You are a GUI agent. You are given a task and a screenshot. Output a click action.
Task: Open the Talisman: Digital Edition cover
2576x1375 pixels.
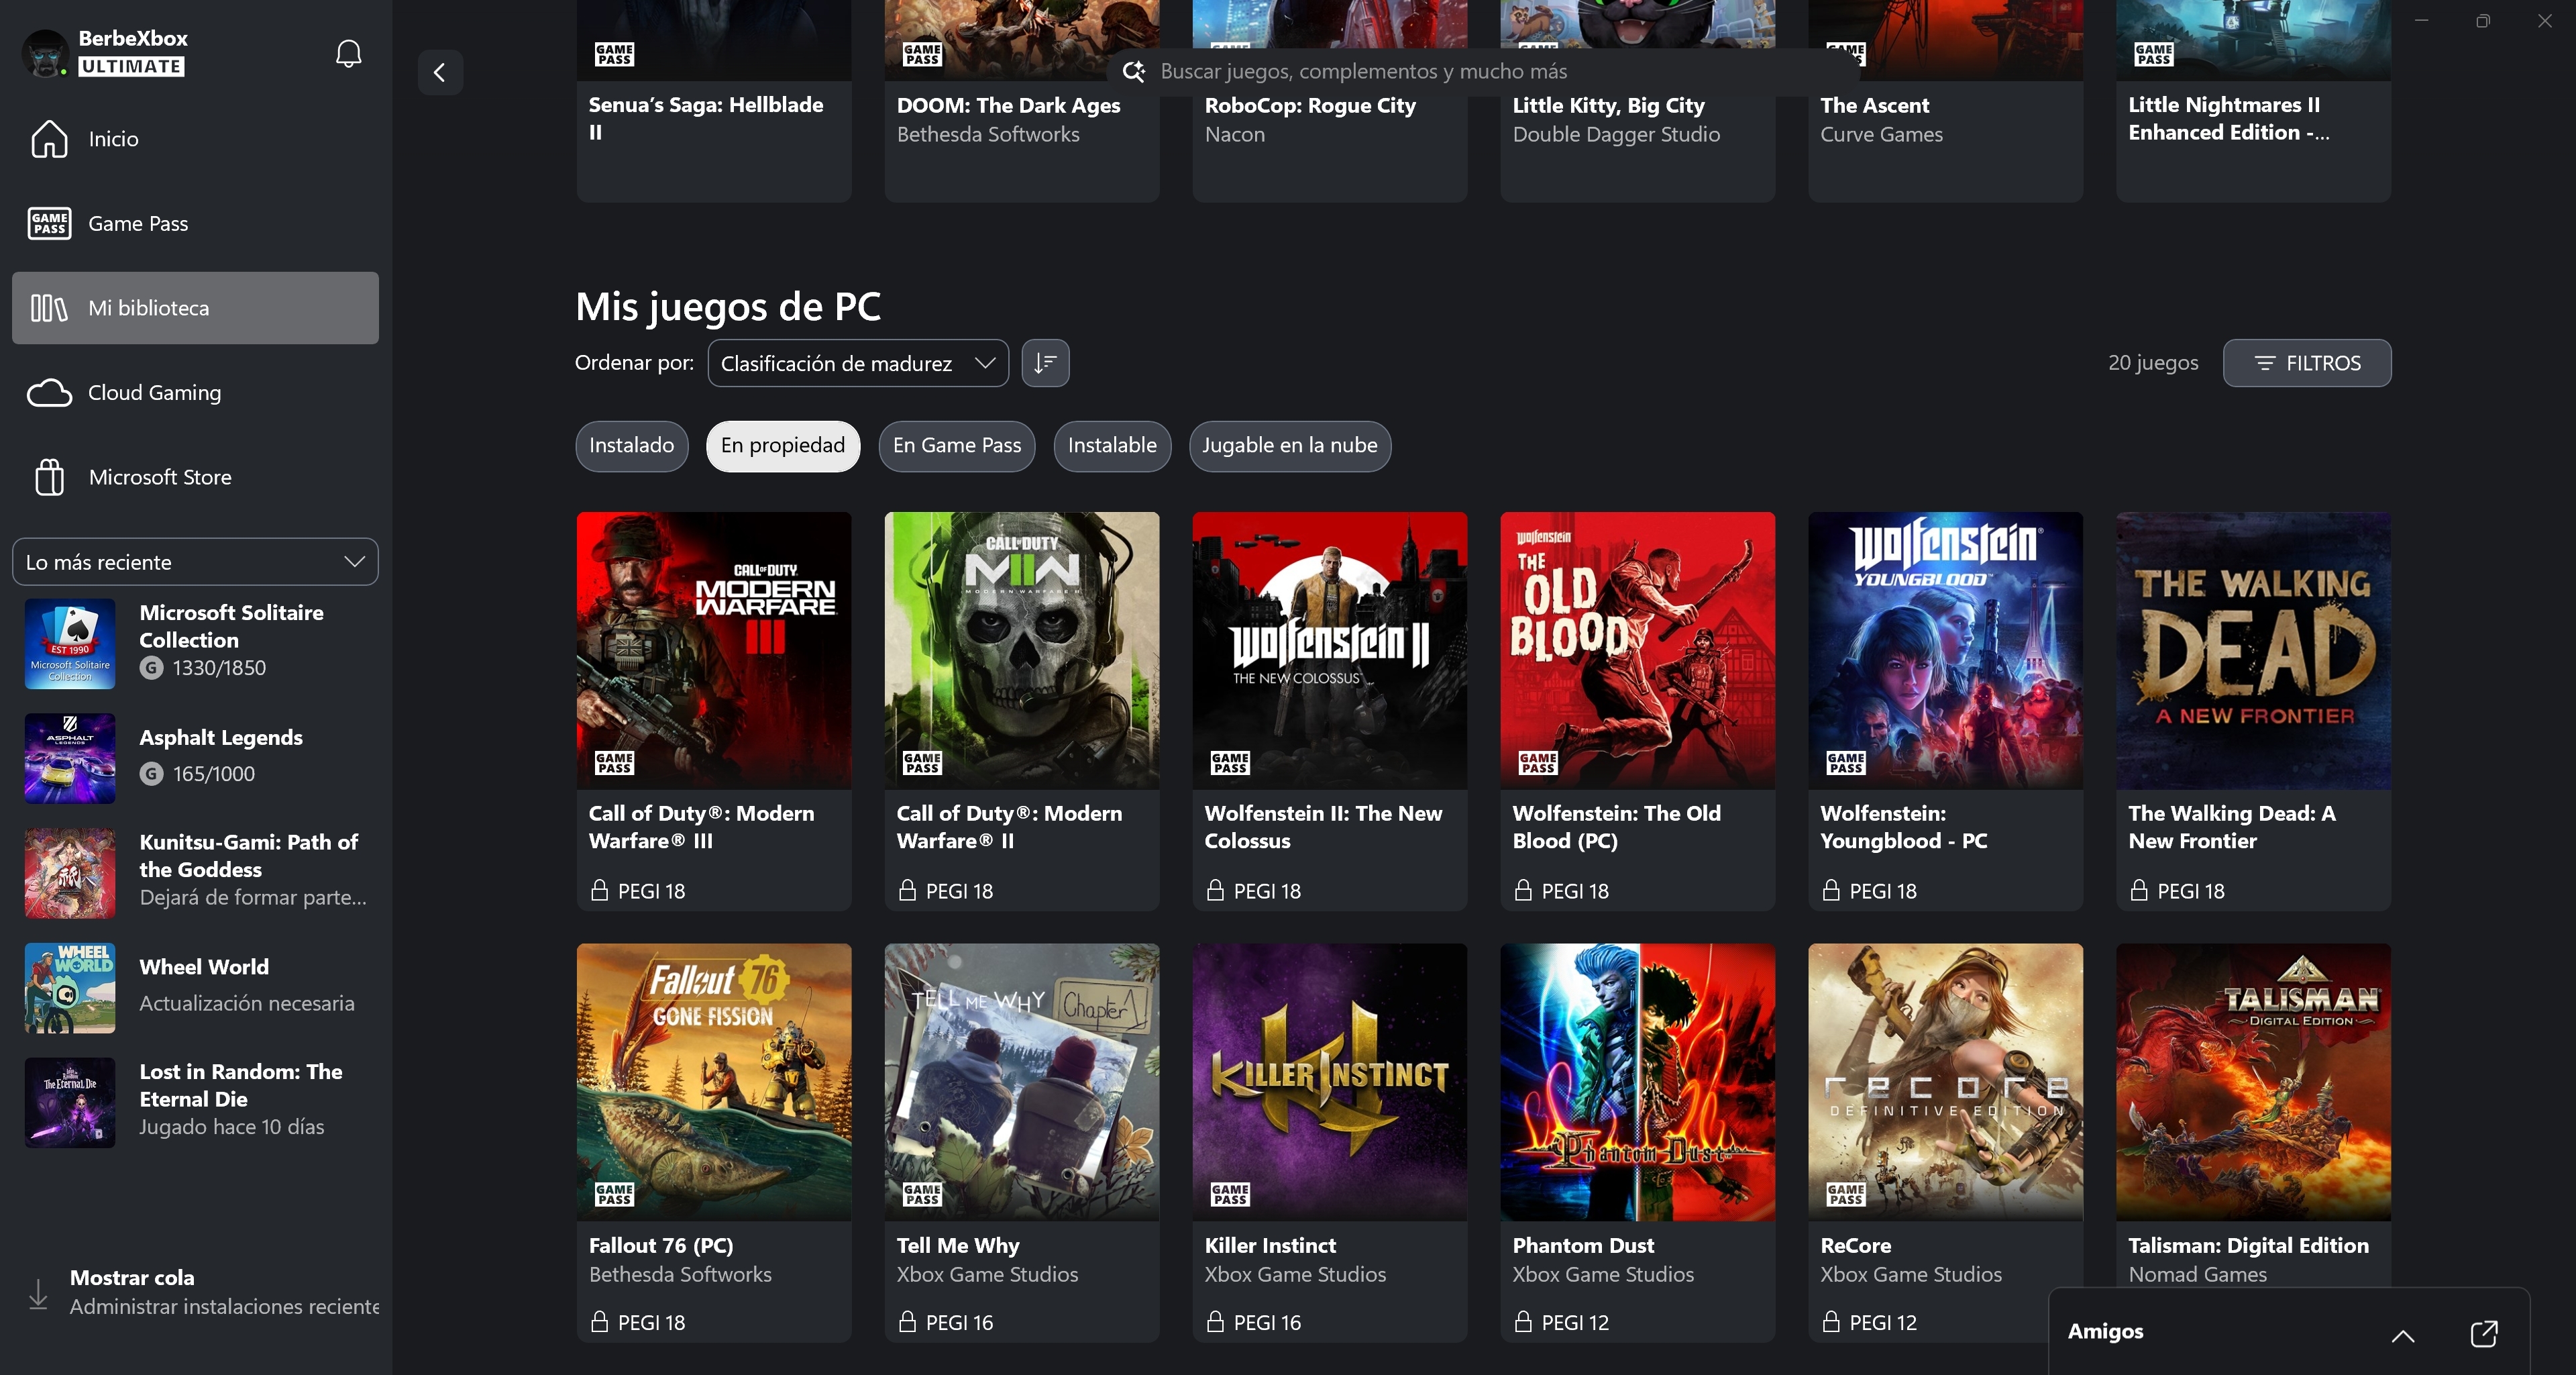tap(2253, 1082)
